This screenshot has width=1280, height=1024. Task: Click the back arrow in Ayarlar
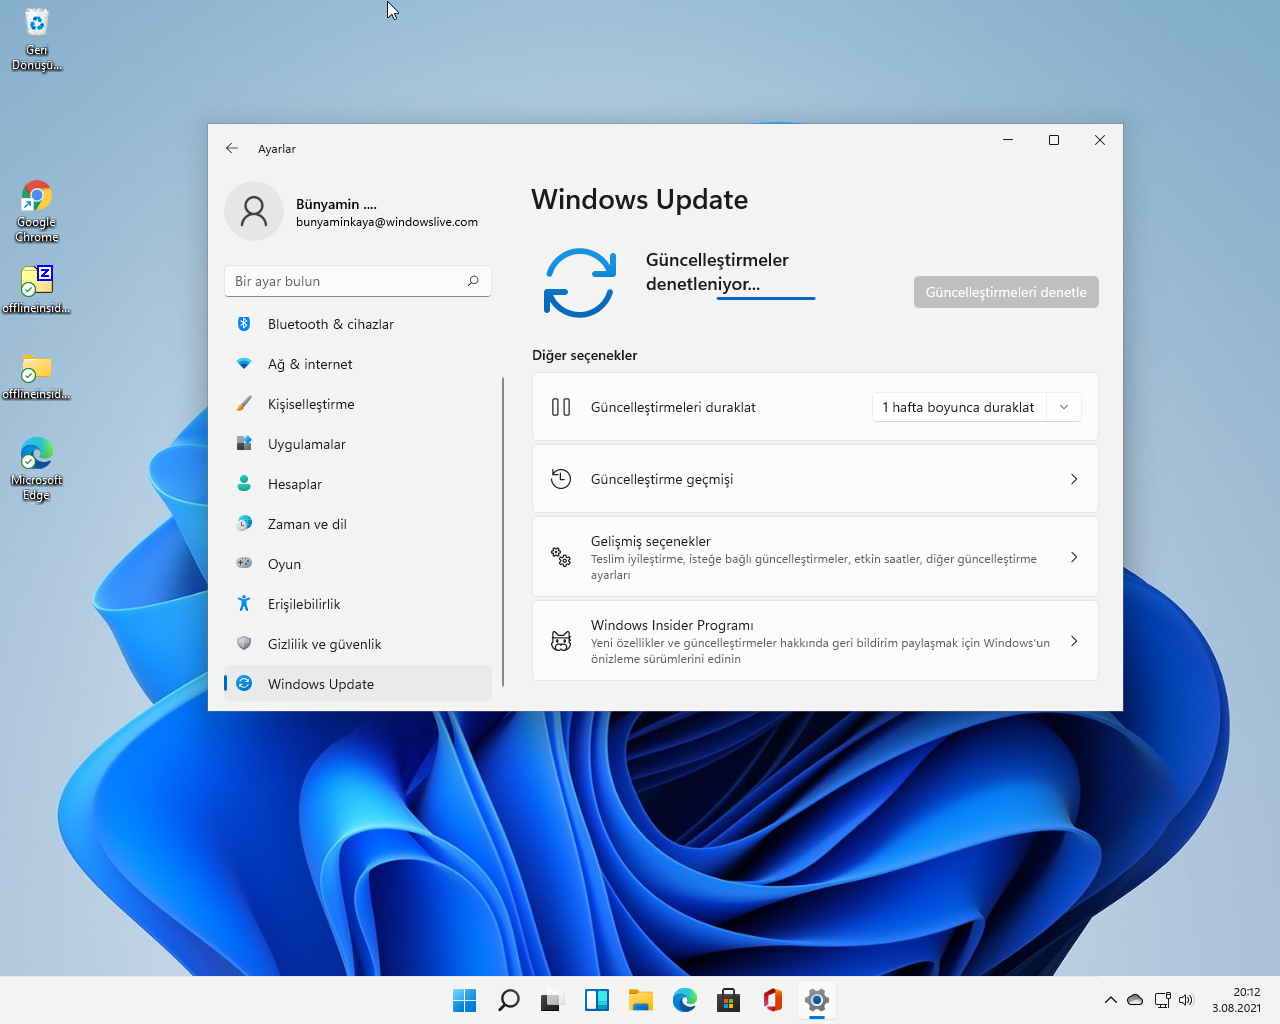click(232, 148)
